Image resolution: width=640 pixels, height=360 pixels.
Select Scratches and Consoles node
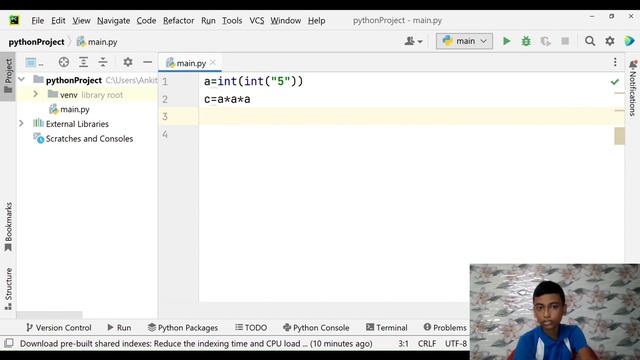tap(89, 138)
